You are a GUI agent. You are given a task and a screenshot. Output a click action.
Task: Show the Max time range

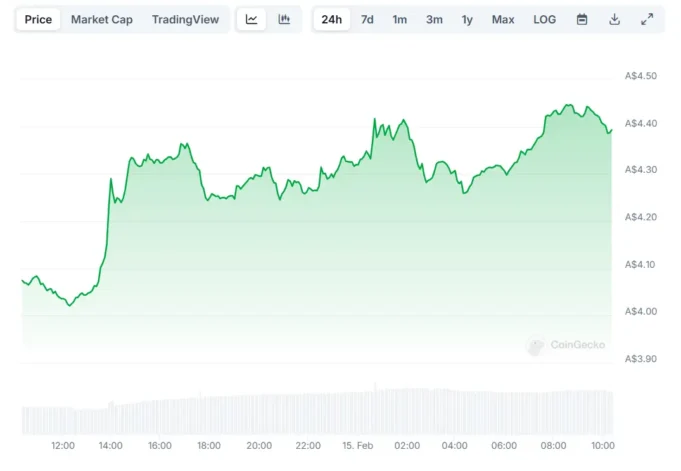click(x=503, y=20)
